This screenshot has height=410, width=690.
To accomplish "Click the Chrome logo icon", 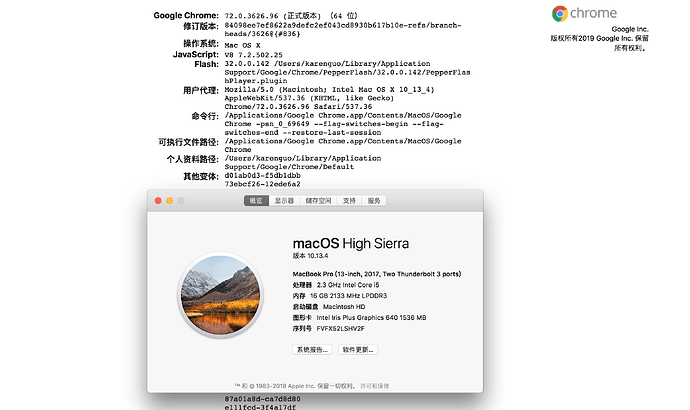I will [560, 14].
